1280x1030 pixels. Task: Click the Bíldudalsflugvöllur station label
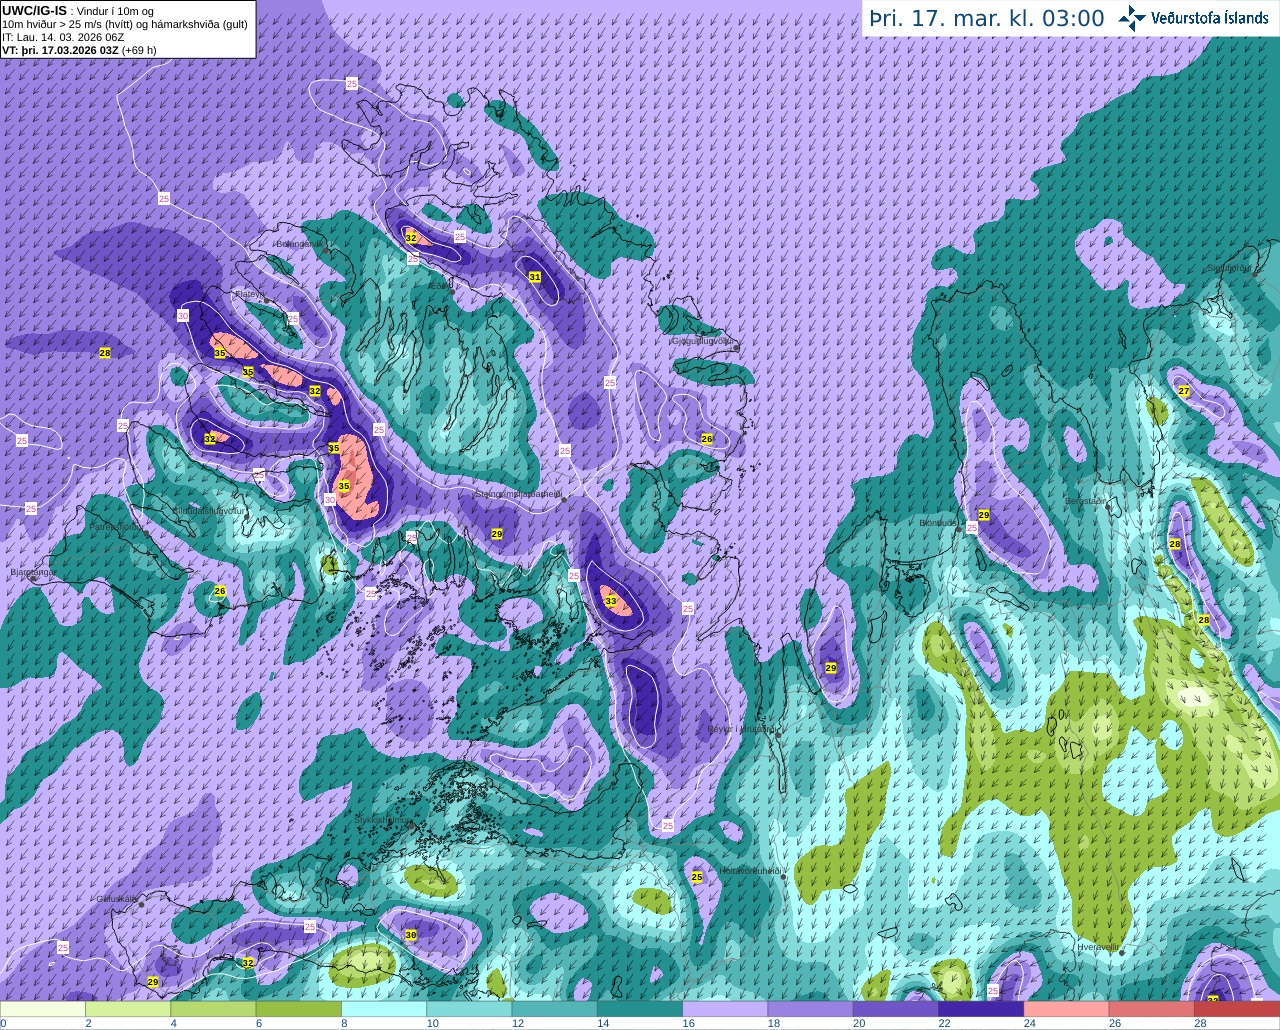point(209,510)
